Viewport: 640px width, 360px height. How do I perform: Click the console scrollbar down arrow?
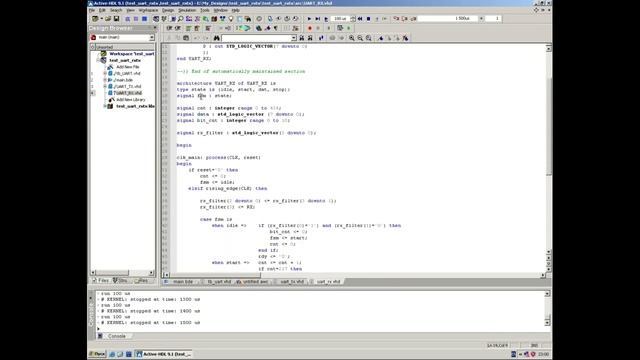click(x=547, y=323)
